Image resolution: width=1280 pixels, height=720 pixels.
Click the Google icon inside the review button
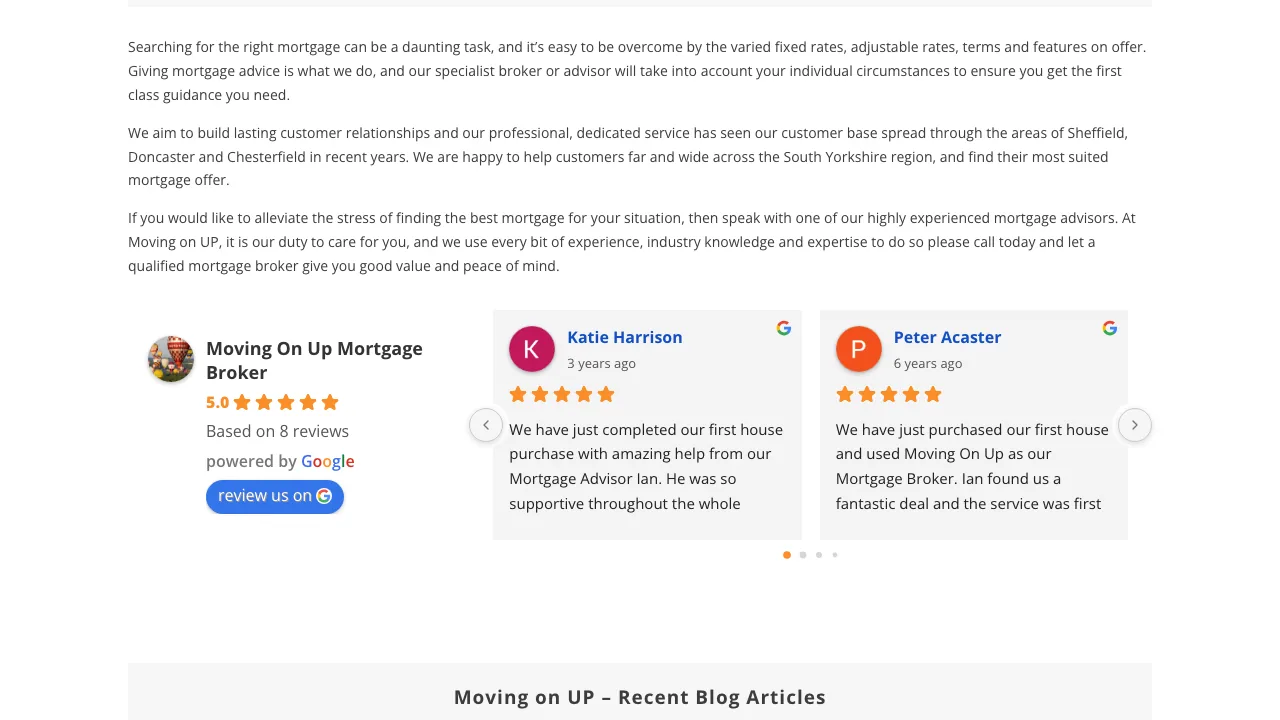[x=324, y=496]
